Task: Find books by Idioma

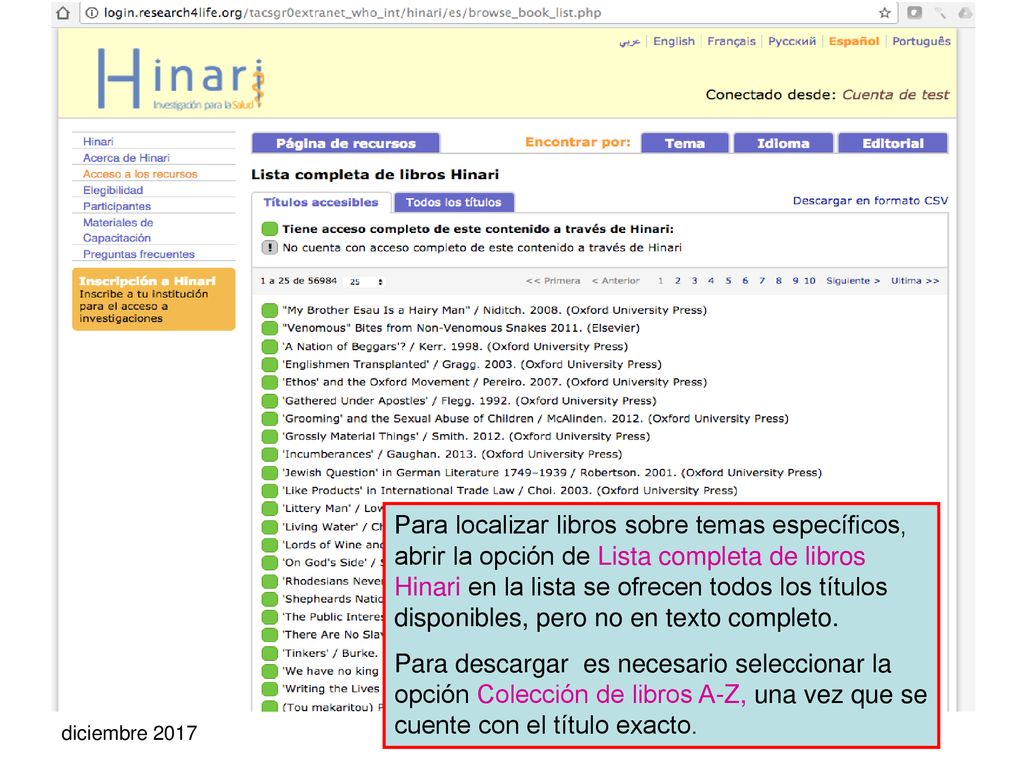Action: [783, 143]
